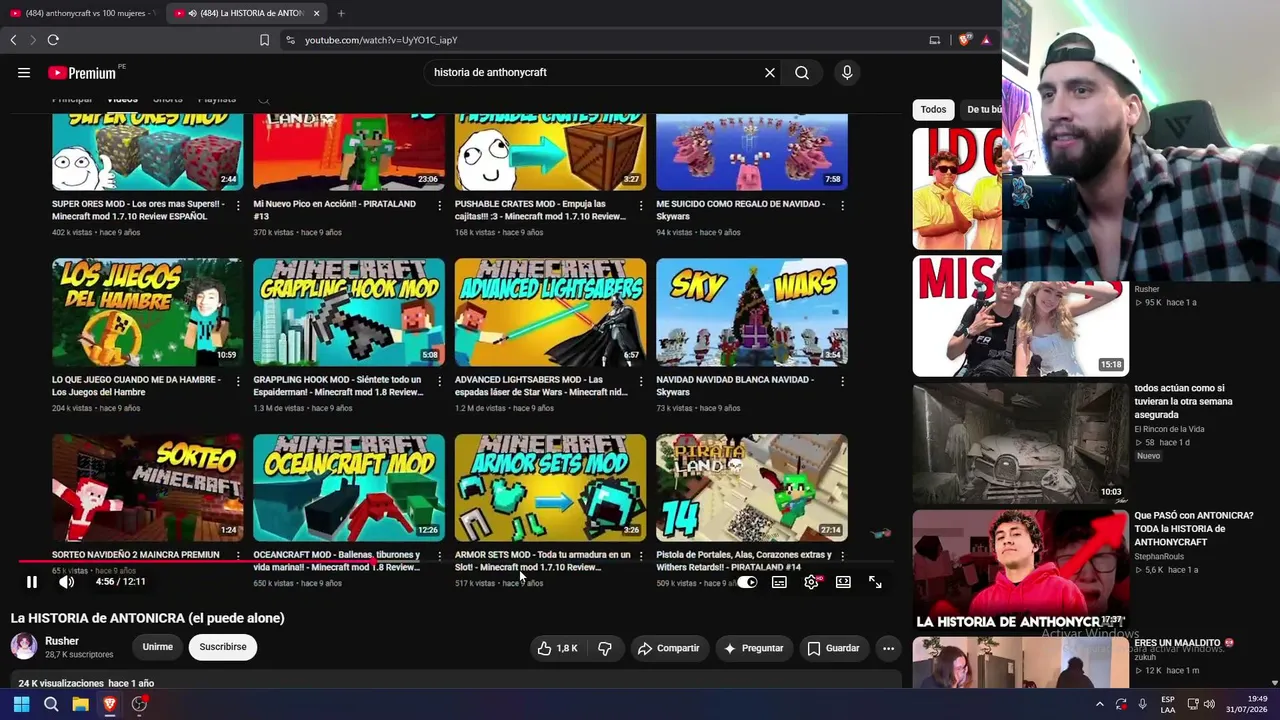Open the YouTube guide hamburger menu
The width and height of the screenshot is (1280, 720).
click(x=24, y=72)
